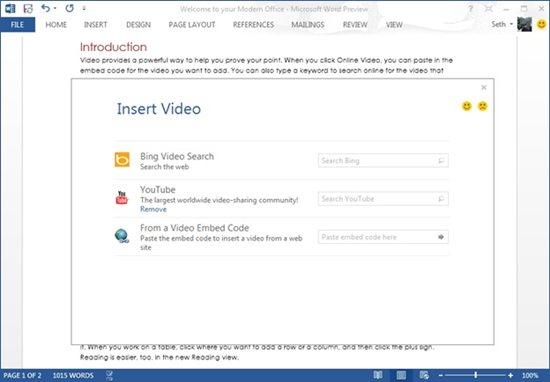
Task: Click the zoom slider handle
Action: [x=476, y=376]
